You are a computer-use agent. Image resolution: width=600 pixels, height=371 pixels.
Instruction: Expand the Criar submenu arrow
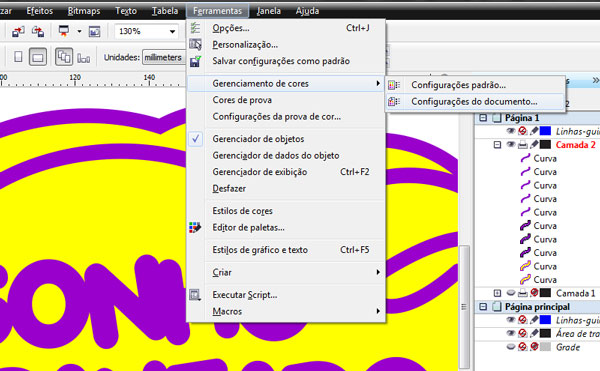pyautogui.click(x=378, y=272)
